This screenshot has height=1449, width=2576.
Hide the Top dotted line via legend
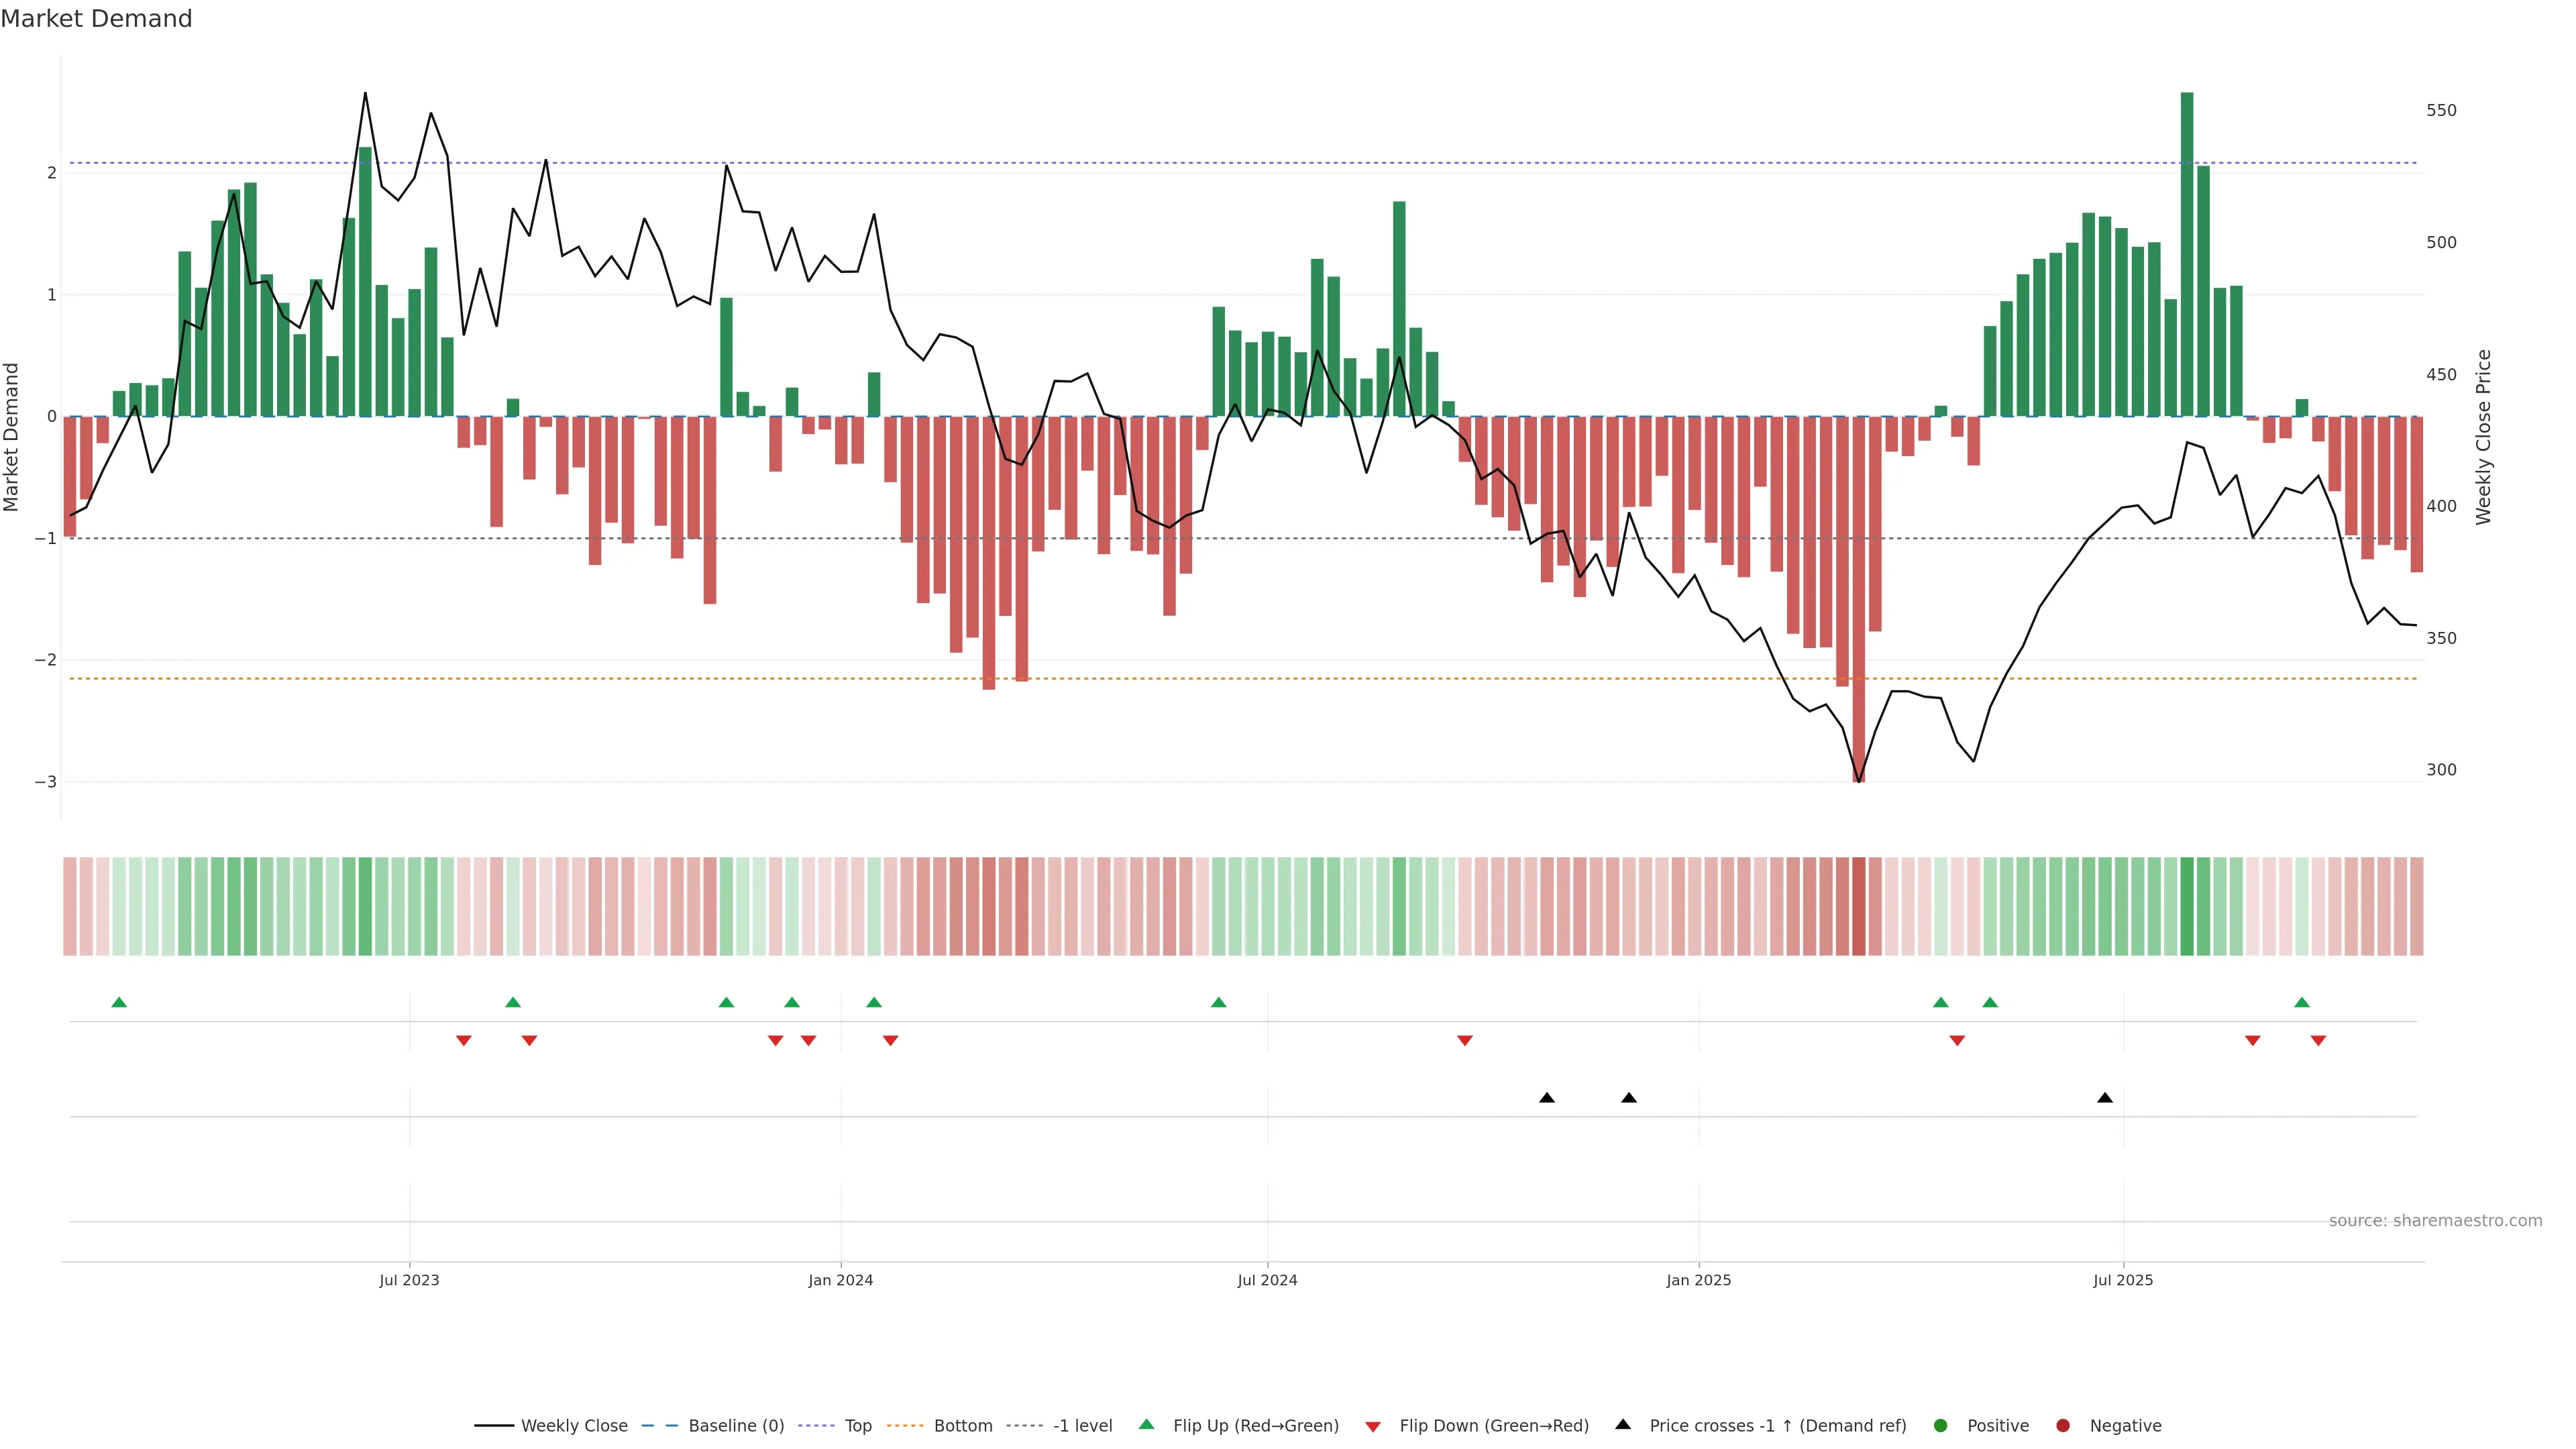[857, 1425]
